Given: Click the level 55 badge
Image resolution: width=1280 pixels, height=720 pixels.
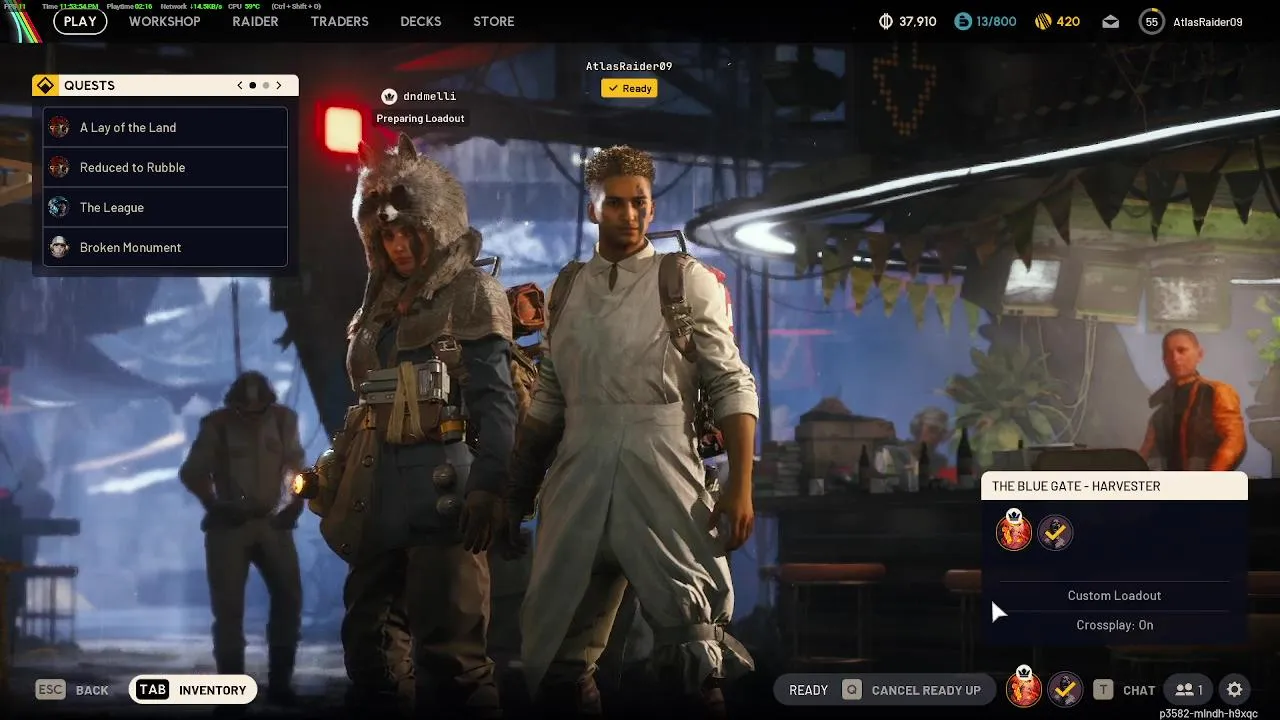Looking at the screenshot, I should [1152, 21].
